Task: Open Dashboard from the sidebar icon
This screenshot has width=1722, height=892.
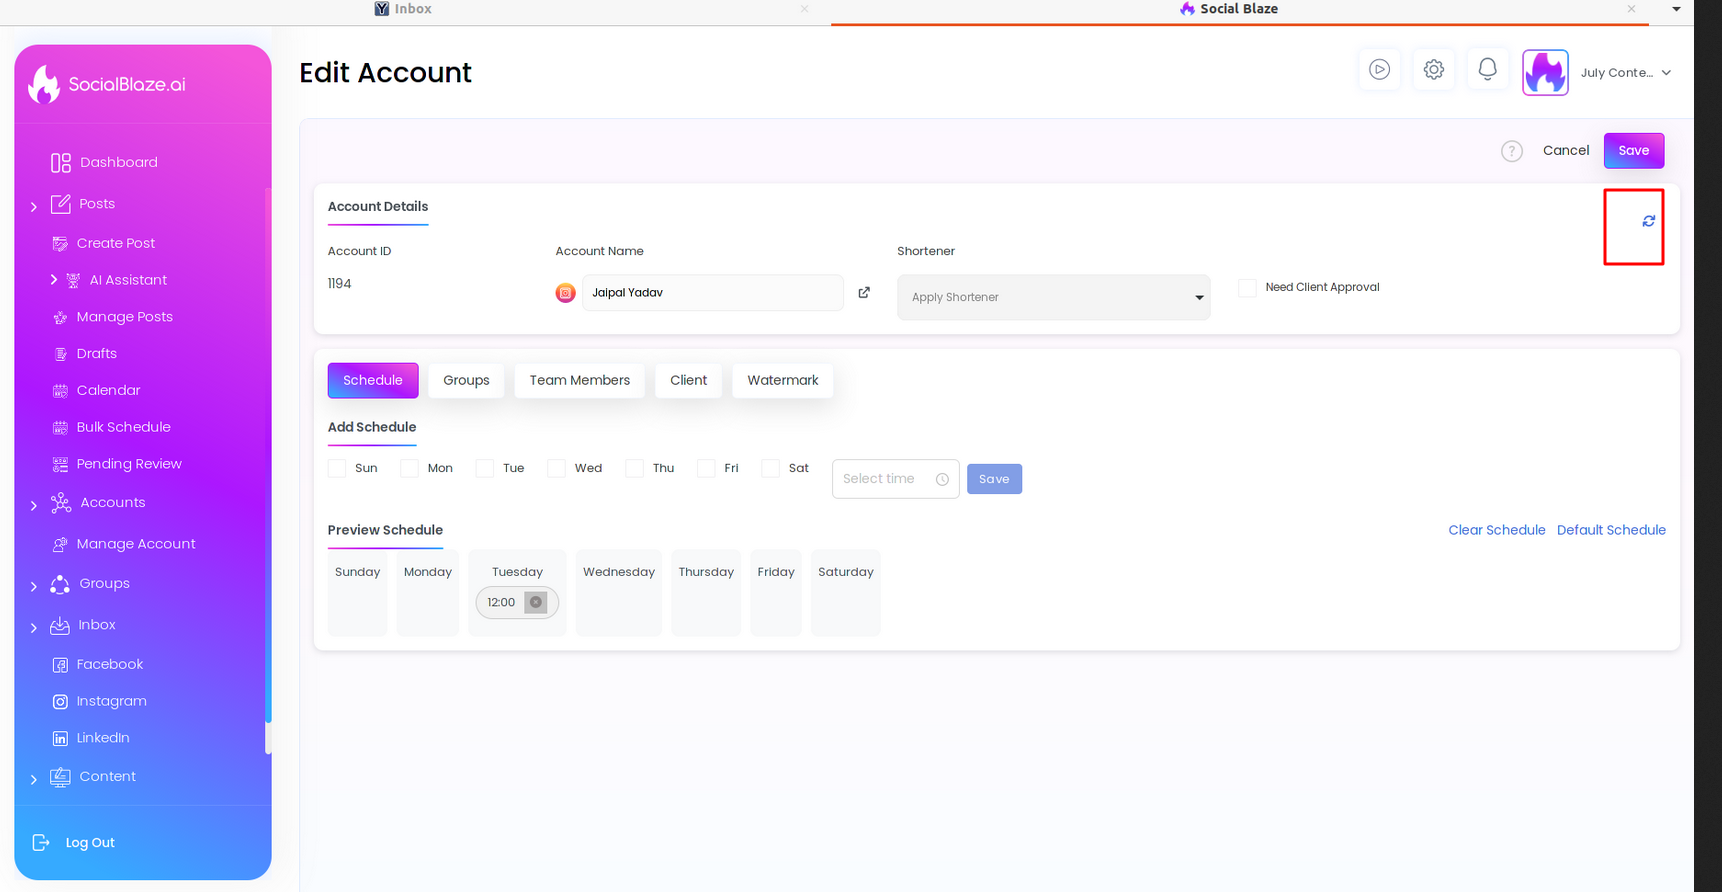Action: coord(61,162)
